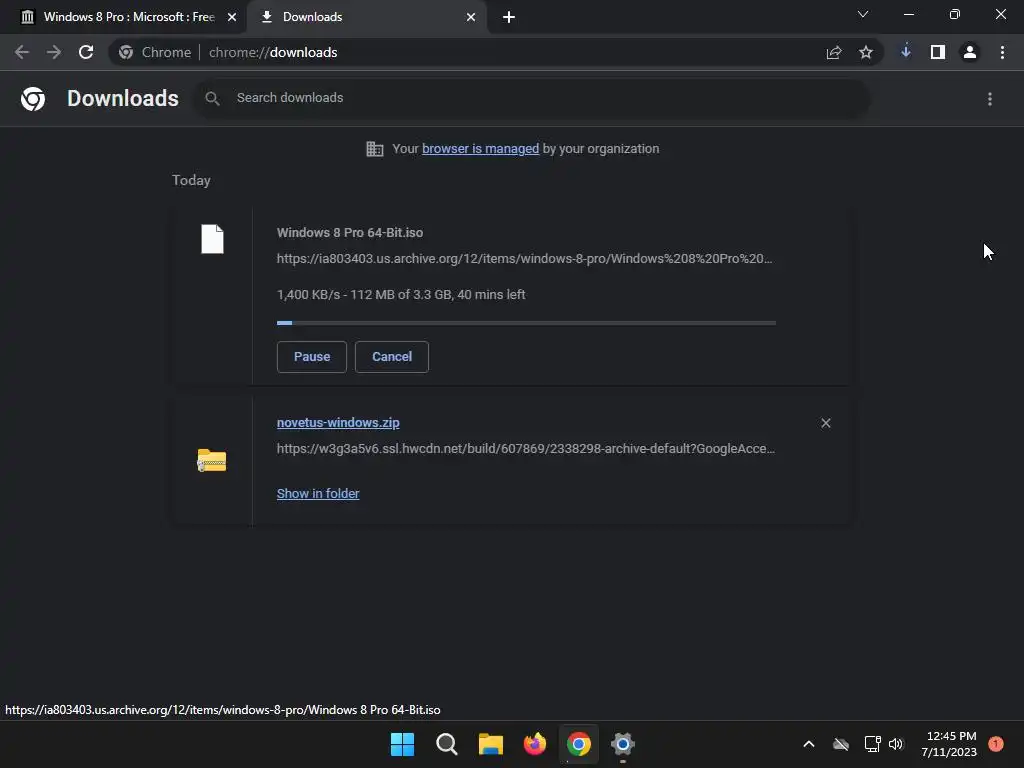Image resolution: width=1024 pixels, height=768 pixels.
Task: Click the Chrome taskbar icon
Action: pos(579,744)
